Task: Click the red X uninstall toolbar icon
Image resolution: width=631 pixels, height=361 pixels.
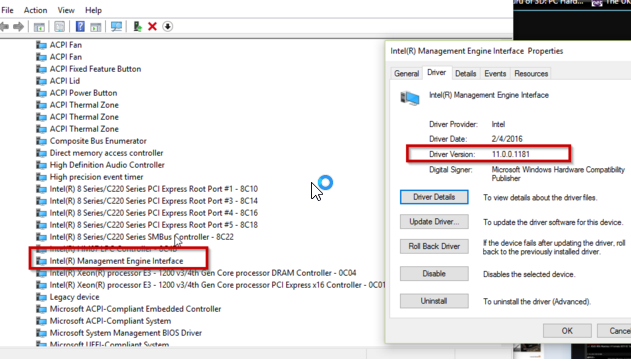Action: [152, 27]
